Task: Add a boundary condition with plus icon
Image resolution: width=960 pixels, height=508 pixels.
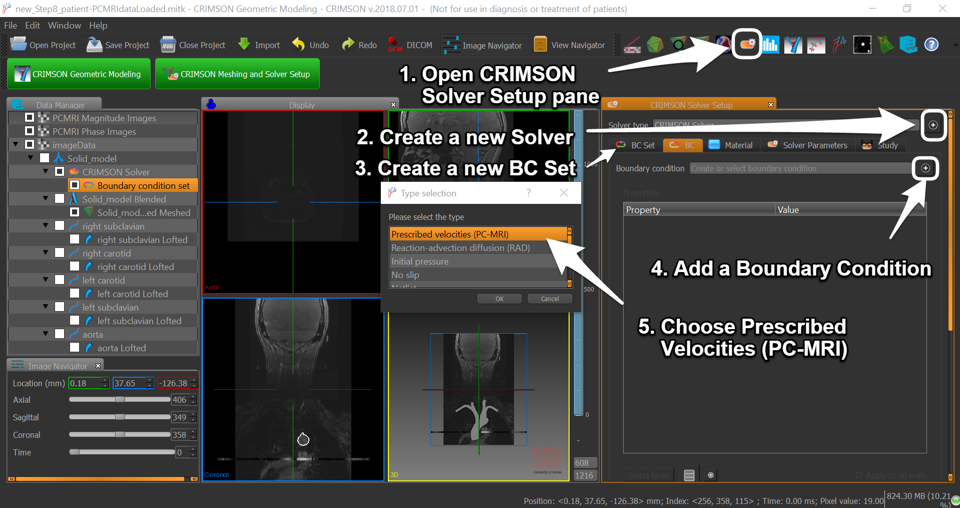Action: point(926,168)
